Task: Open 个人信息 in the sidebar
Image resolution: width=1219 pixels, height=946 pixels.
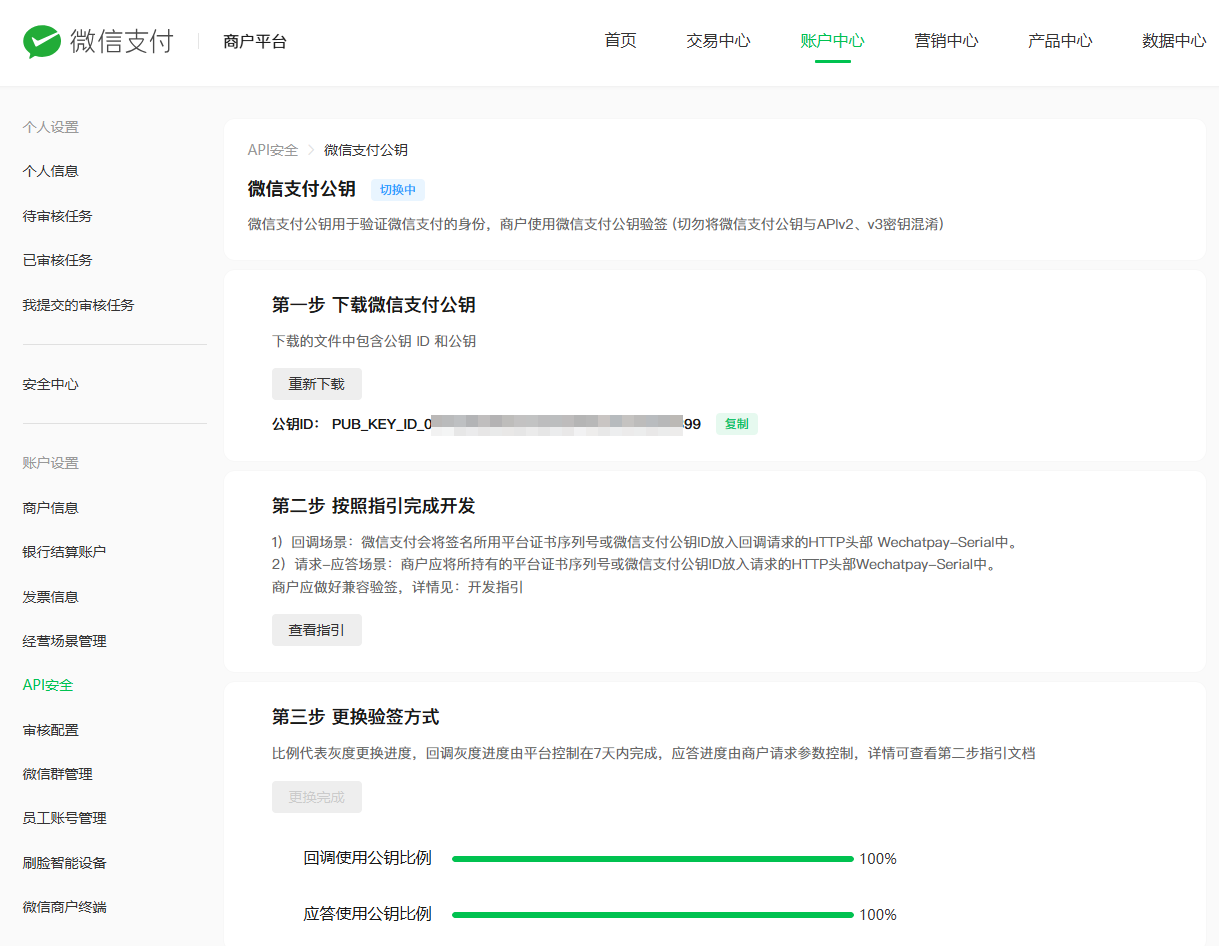Action: tap(51, 171)
